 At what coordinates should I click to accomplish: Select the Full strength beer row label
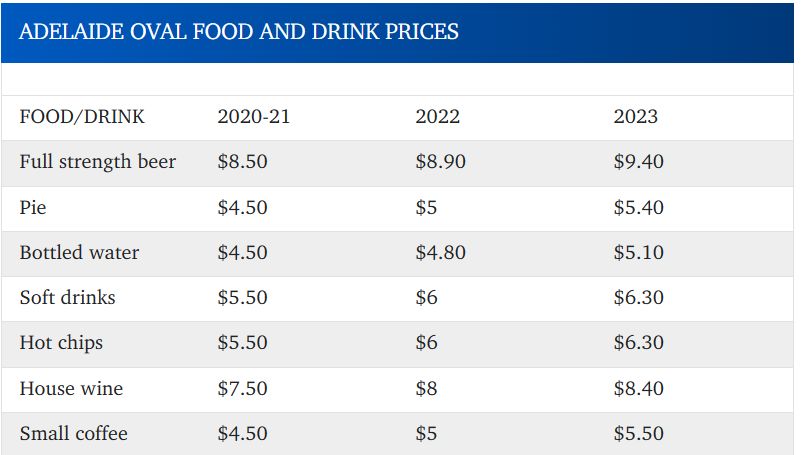98,162
